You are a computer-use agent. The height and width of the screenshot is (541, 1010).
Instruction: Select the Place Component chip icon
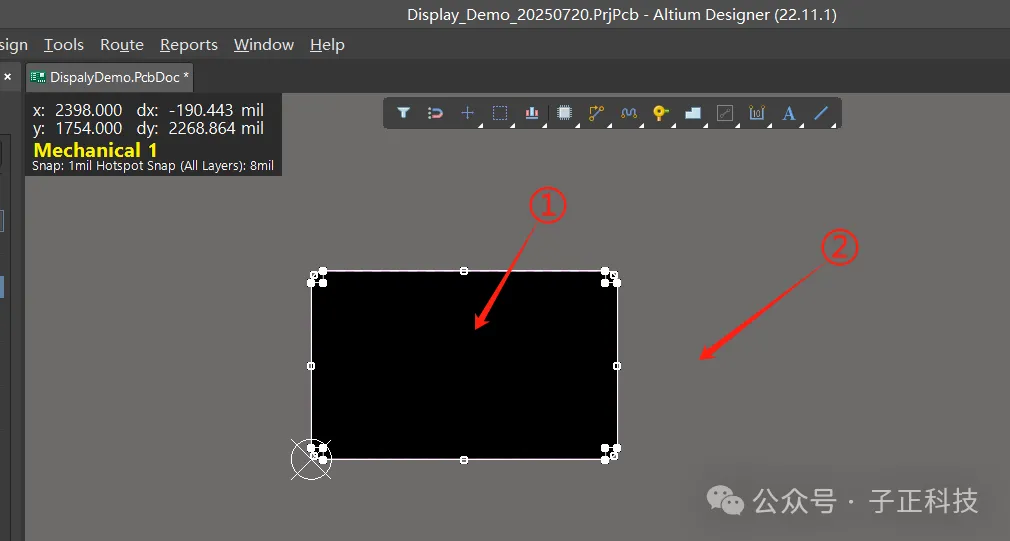pos(564,113)
